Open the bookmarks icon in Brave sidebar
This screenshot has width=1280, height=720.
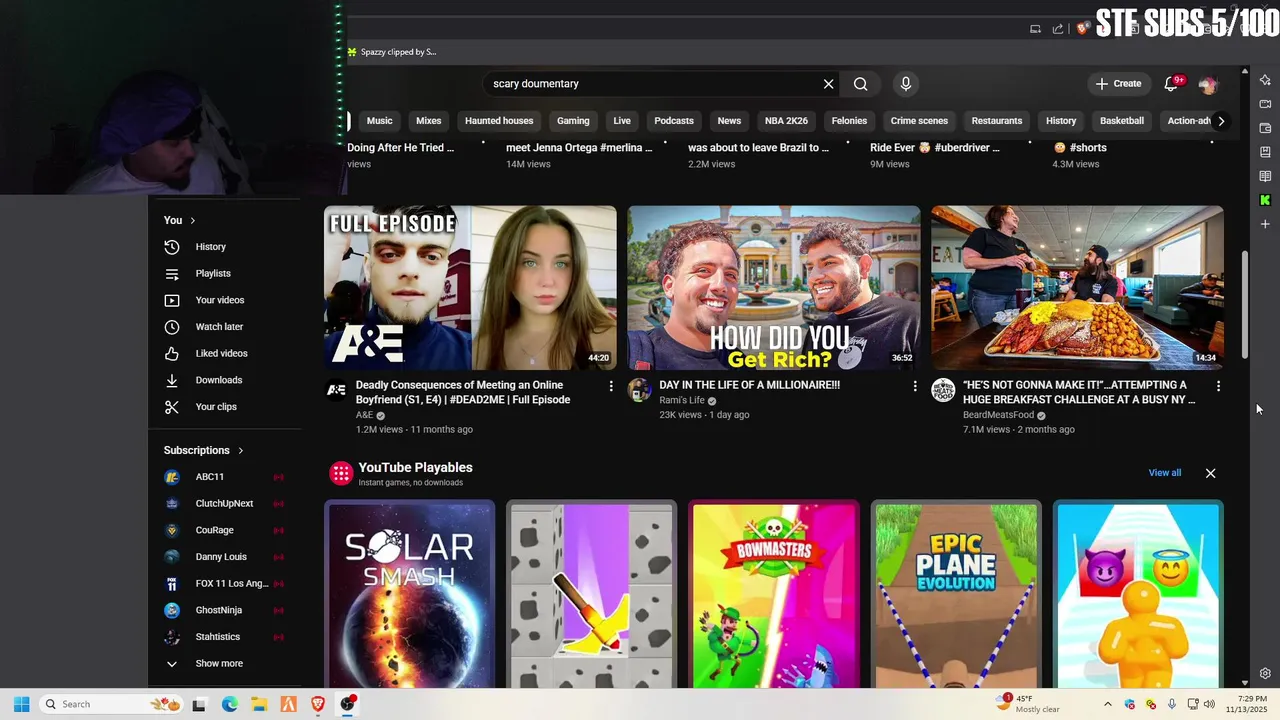click(x=1265, y=152)
